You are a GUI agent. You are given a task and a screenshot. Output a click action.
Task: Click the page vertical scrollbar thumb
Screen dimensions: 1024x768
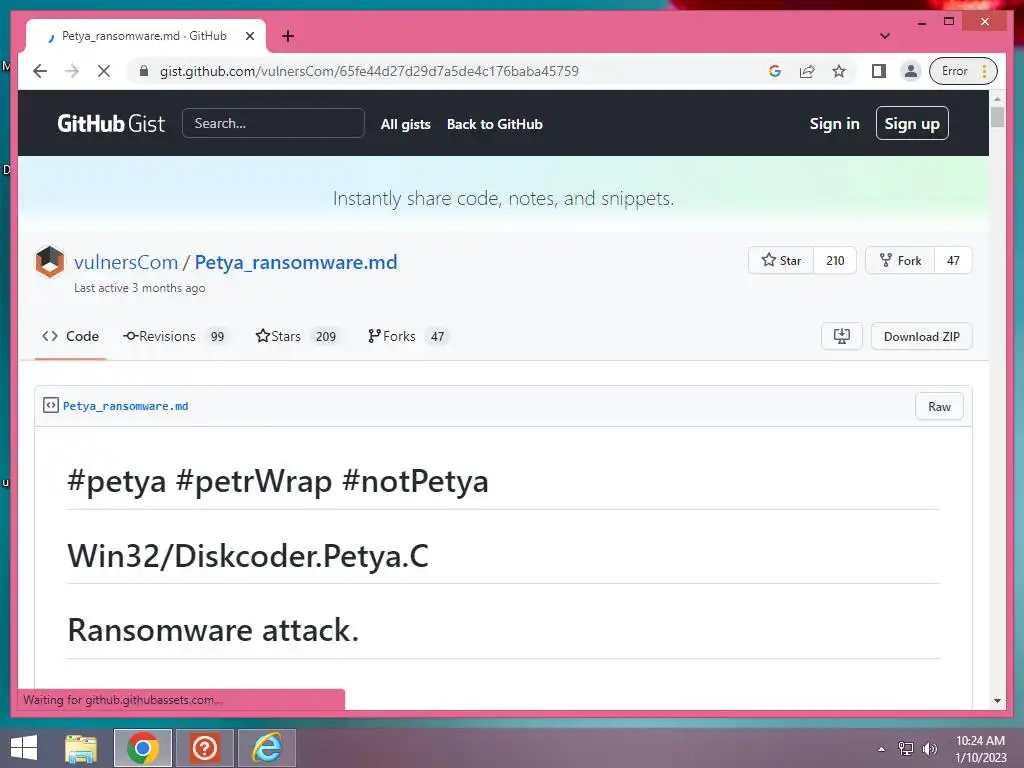pyautogui.click(x=997, y=118)
